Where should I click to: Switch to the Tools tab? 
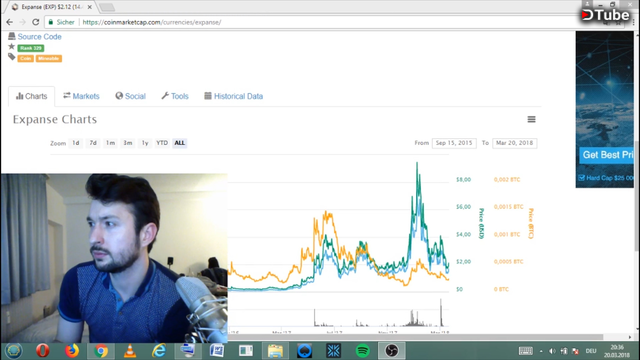[175, 96]
